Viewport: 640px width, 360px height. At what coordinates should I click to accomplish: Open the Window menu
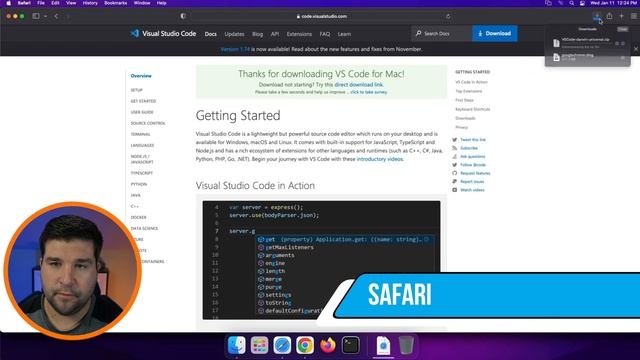tap(142, 3)
